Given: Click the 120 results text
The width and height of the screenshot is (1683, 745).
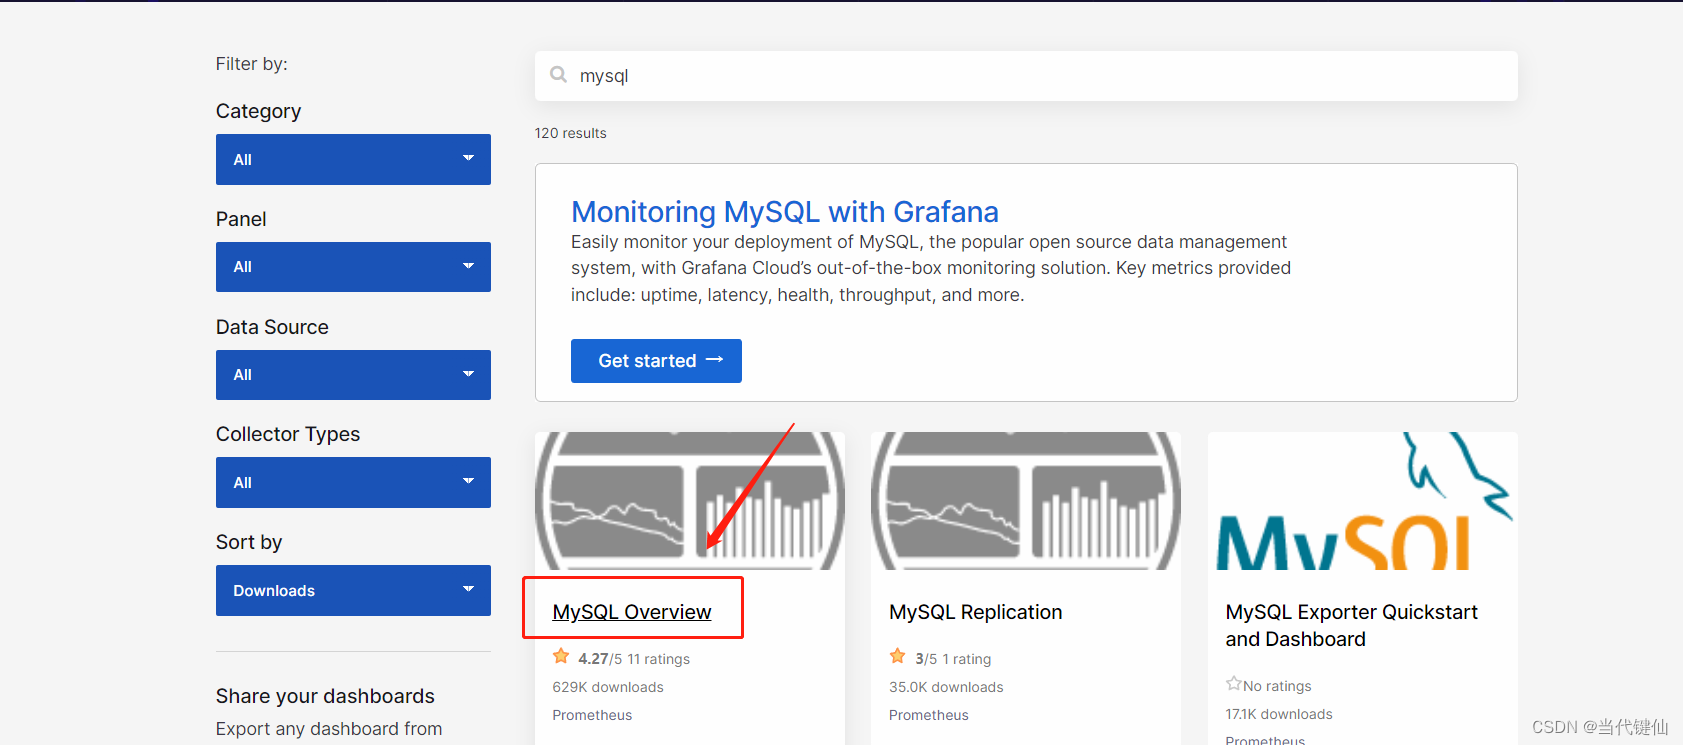Looking at the screenshot, I should pos(570,133).
